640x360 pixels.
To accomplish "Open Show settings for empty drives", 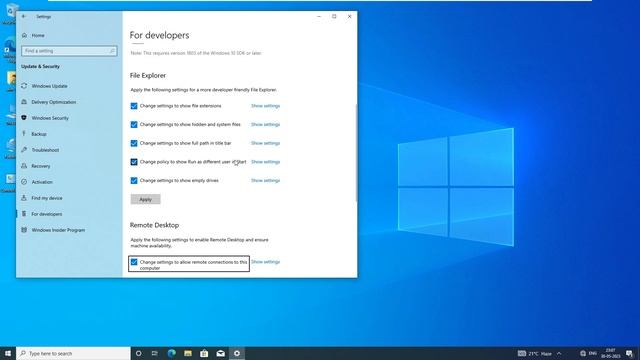I will pos(265,180).
